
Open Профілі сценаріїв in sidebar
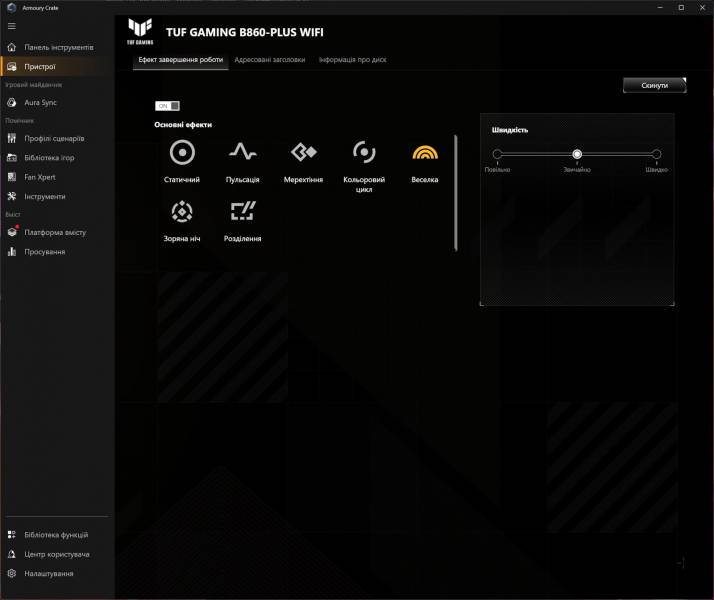[x=55, y=138]
